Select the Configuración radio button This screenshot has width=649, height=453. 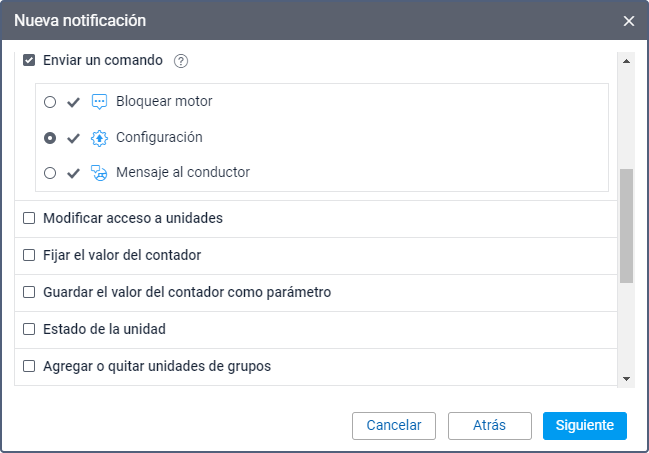(x=50, y=137)
